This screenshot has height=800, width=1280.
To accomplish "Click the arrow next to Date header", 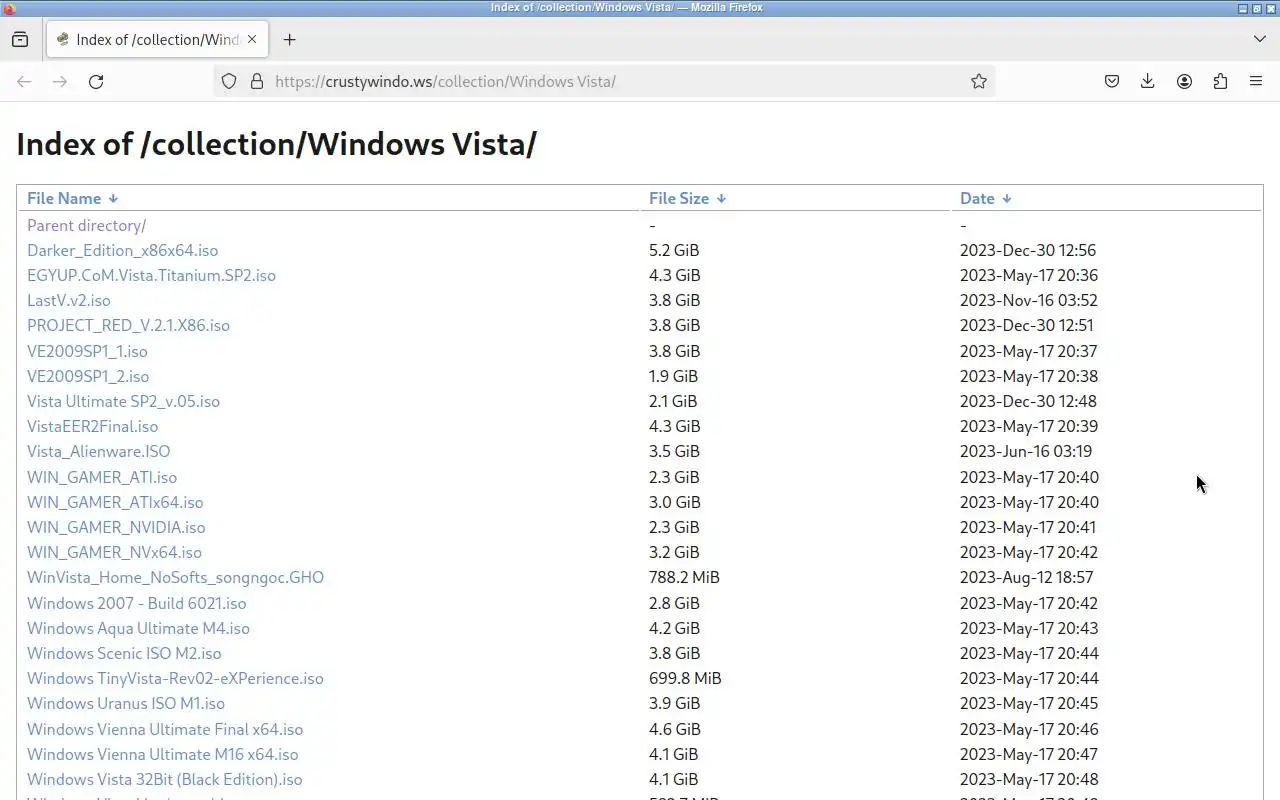I will click(x=1006, y=199).
